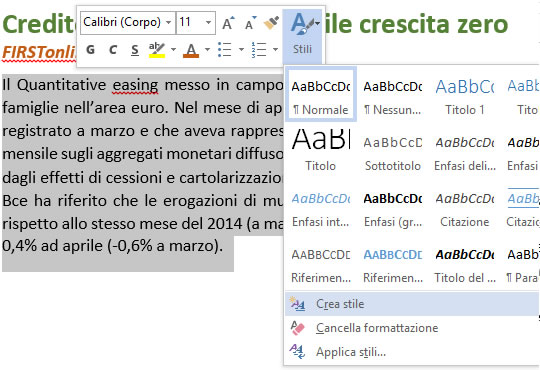
Task: Toggle underline with the S button
Action: (135, 50)
